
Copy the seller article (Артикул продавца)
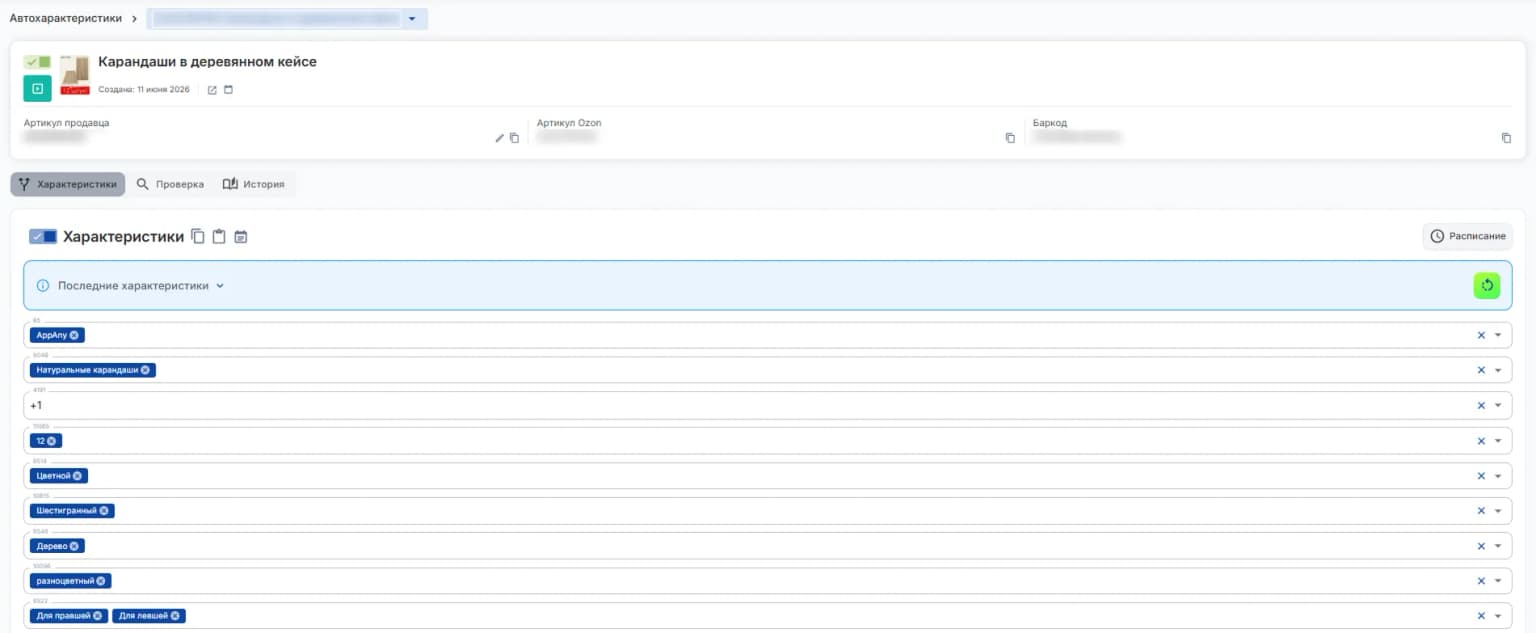pos(514,138)
